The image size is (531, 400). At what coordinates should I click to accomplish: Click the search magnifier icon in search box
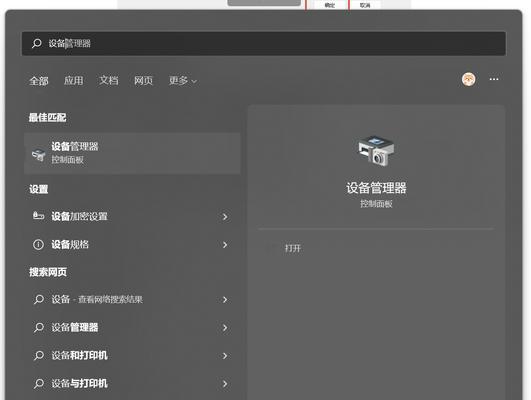37,43
